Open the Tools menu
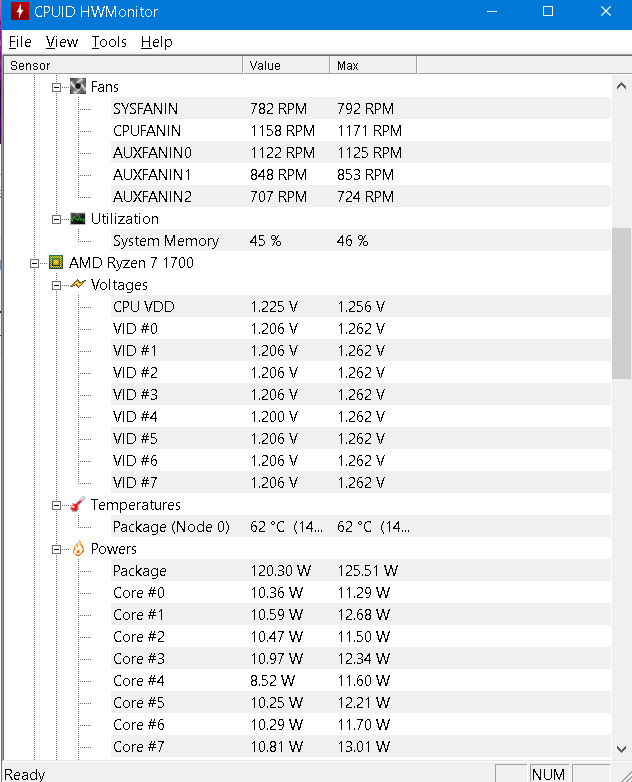 pyautogui.click(x=109, y=42)
